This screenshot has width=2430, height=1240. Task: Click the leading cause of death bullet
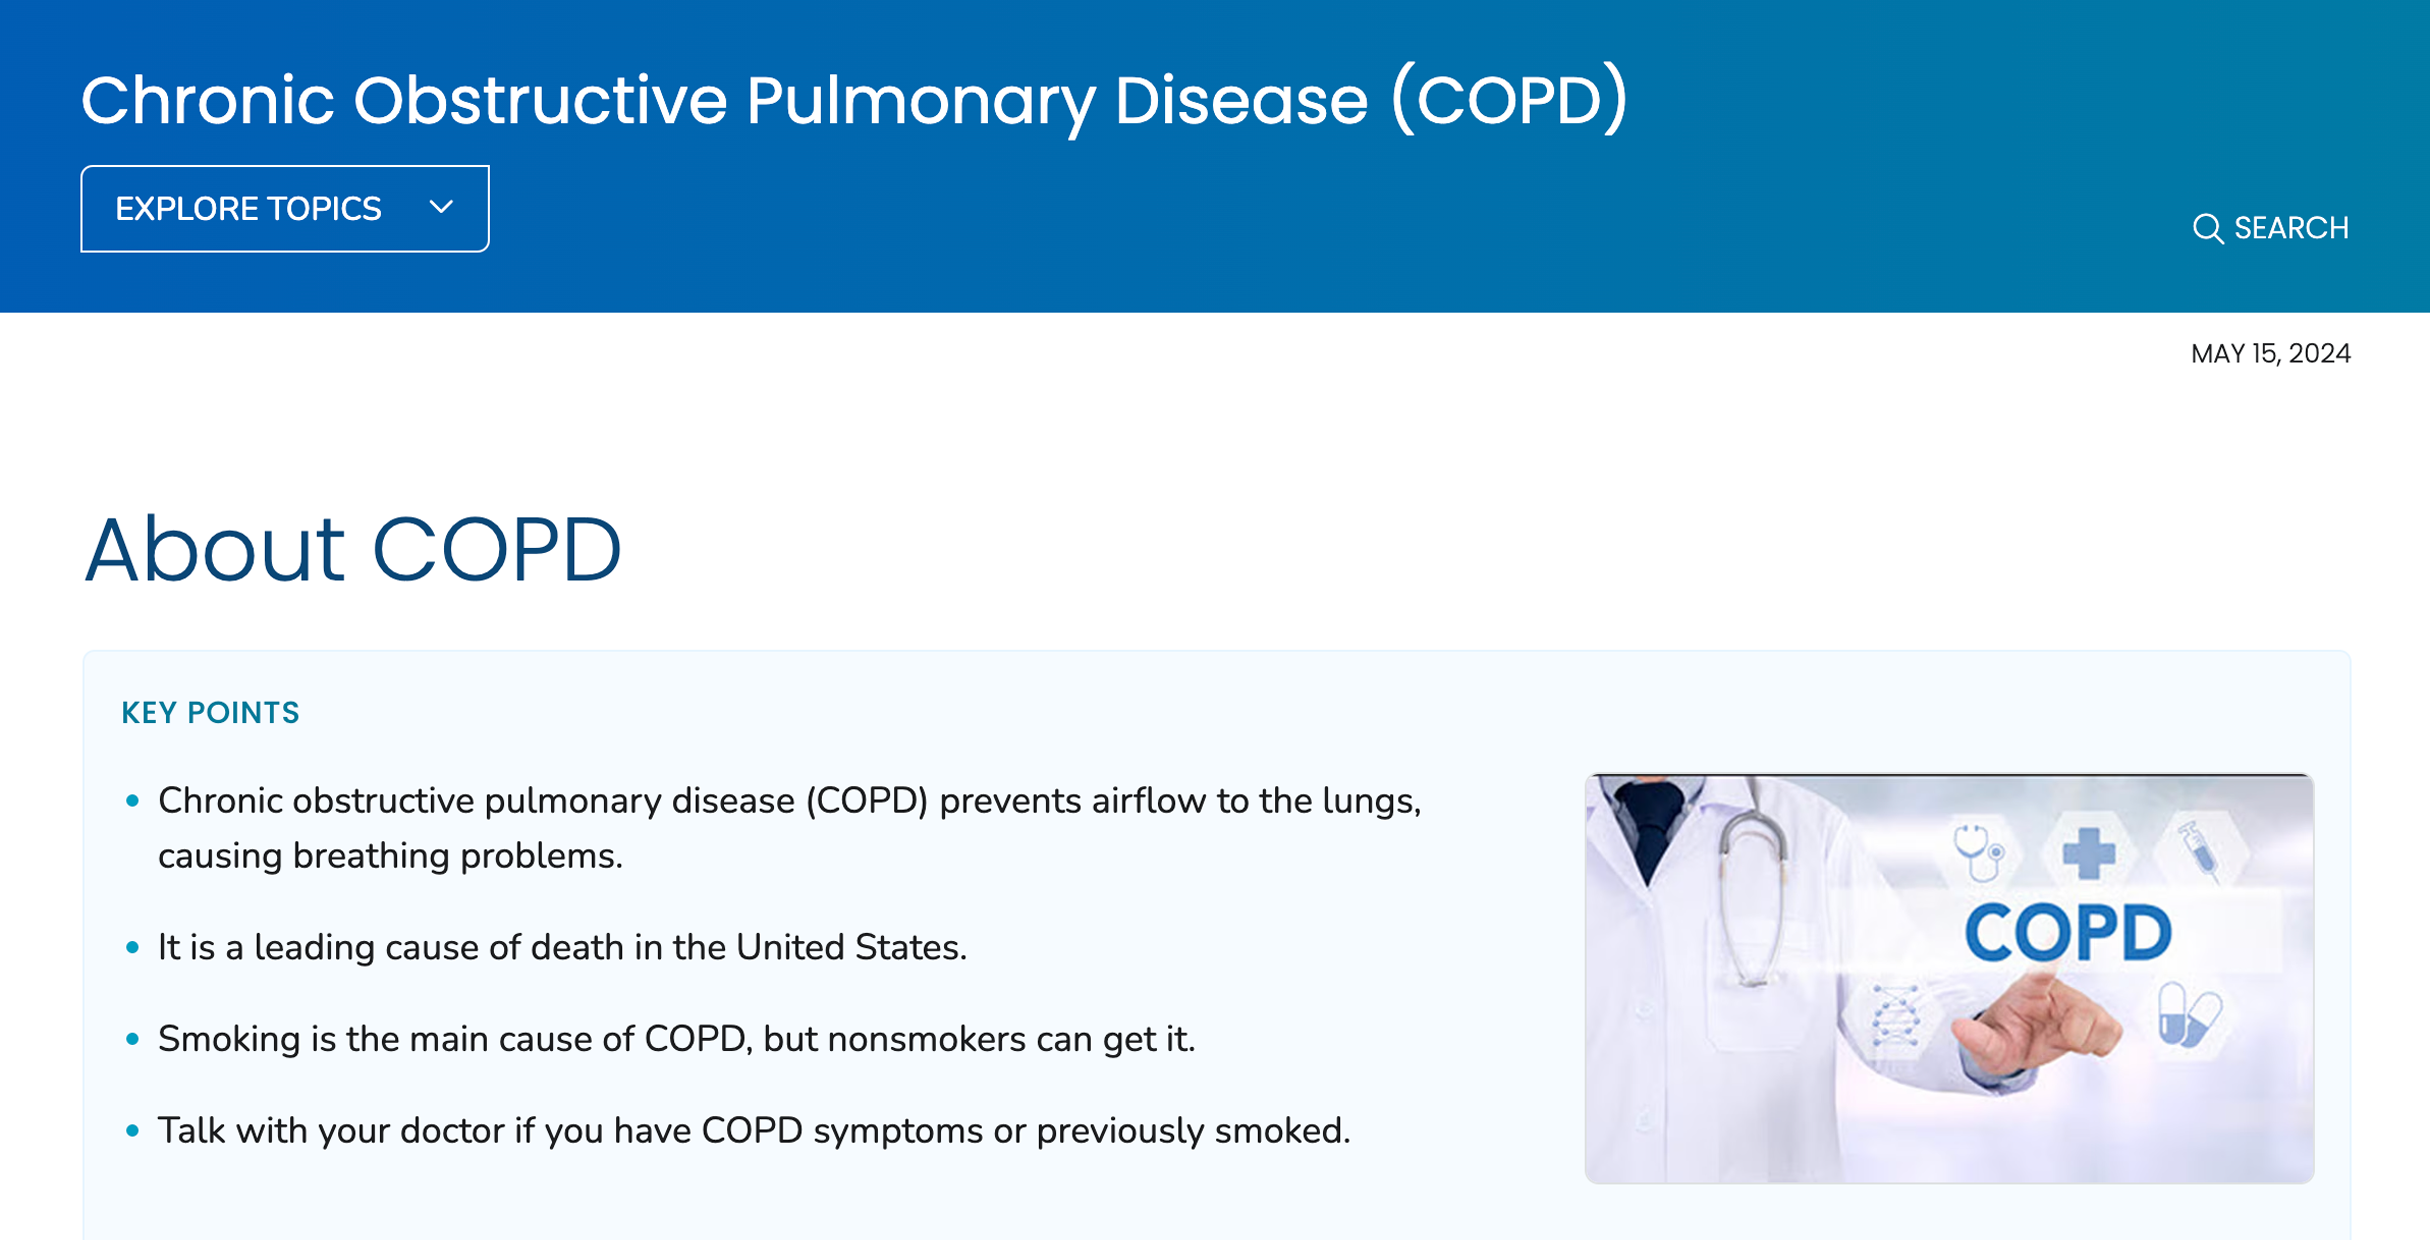point(562,947)
